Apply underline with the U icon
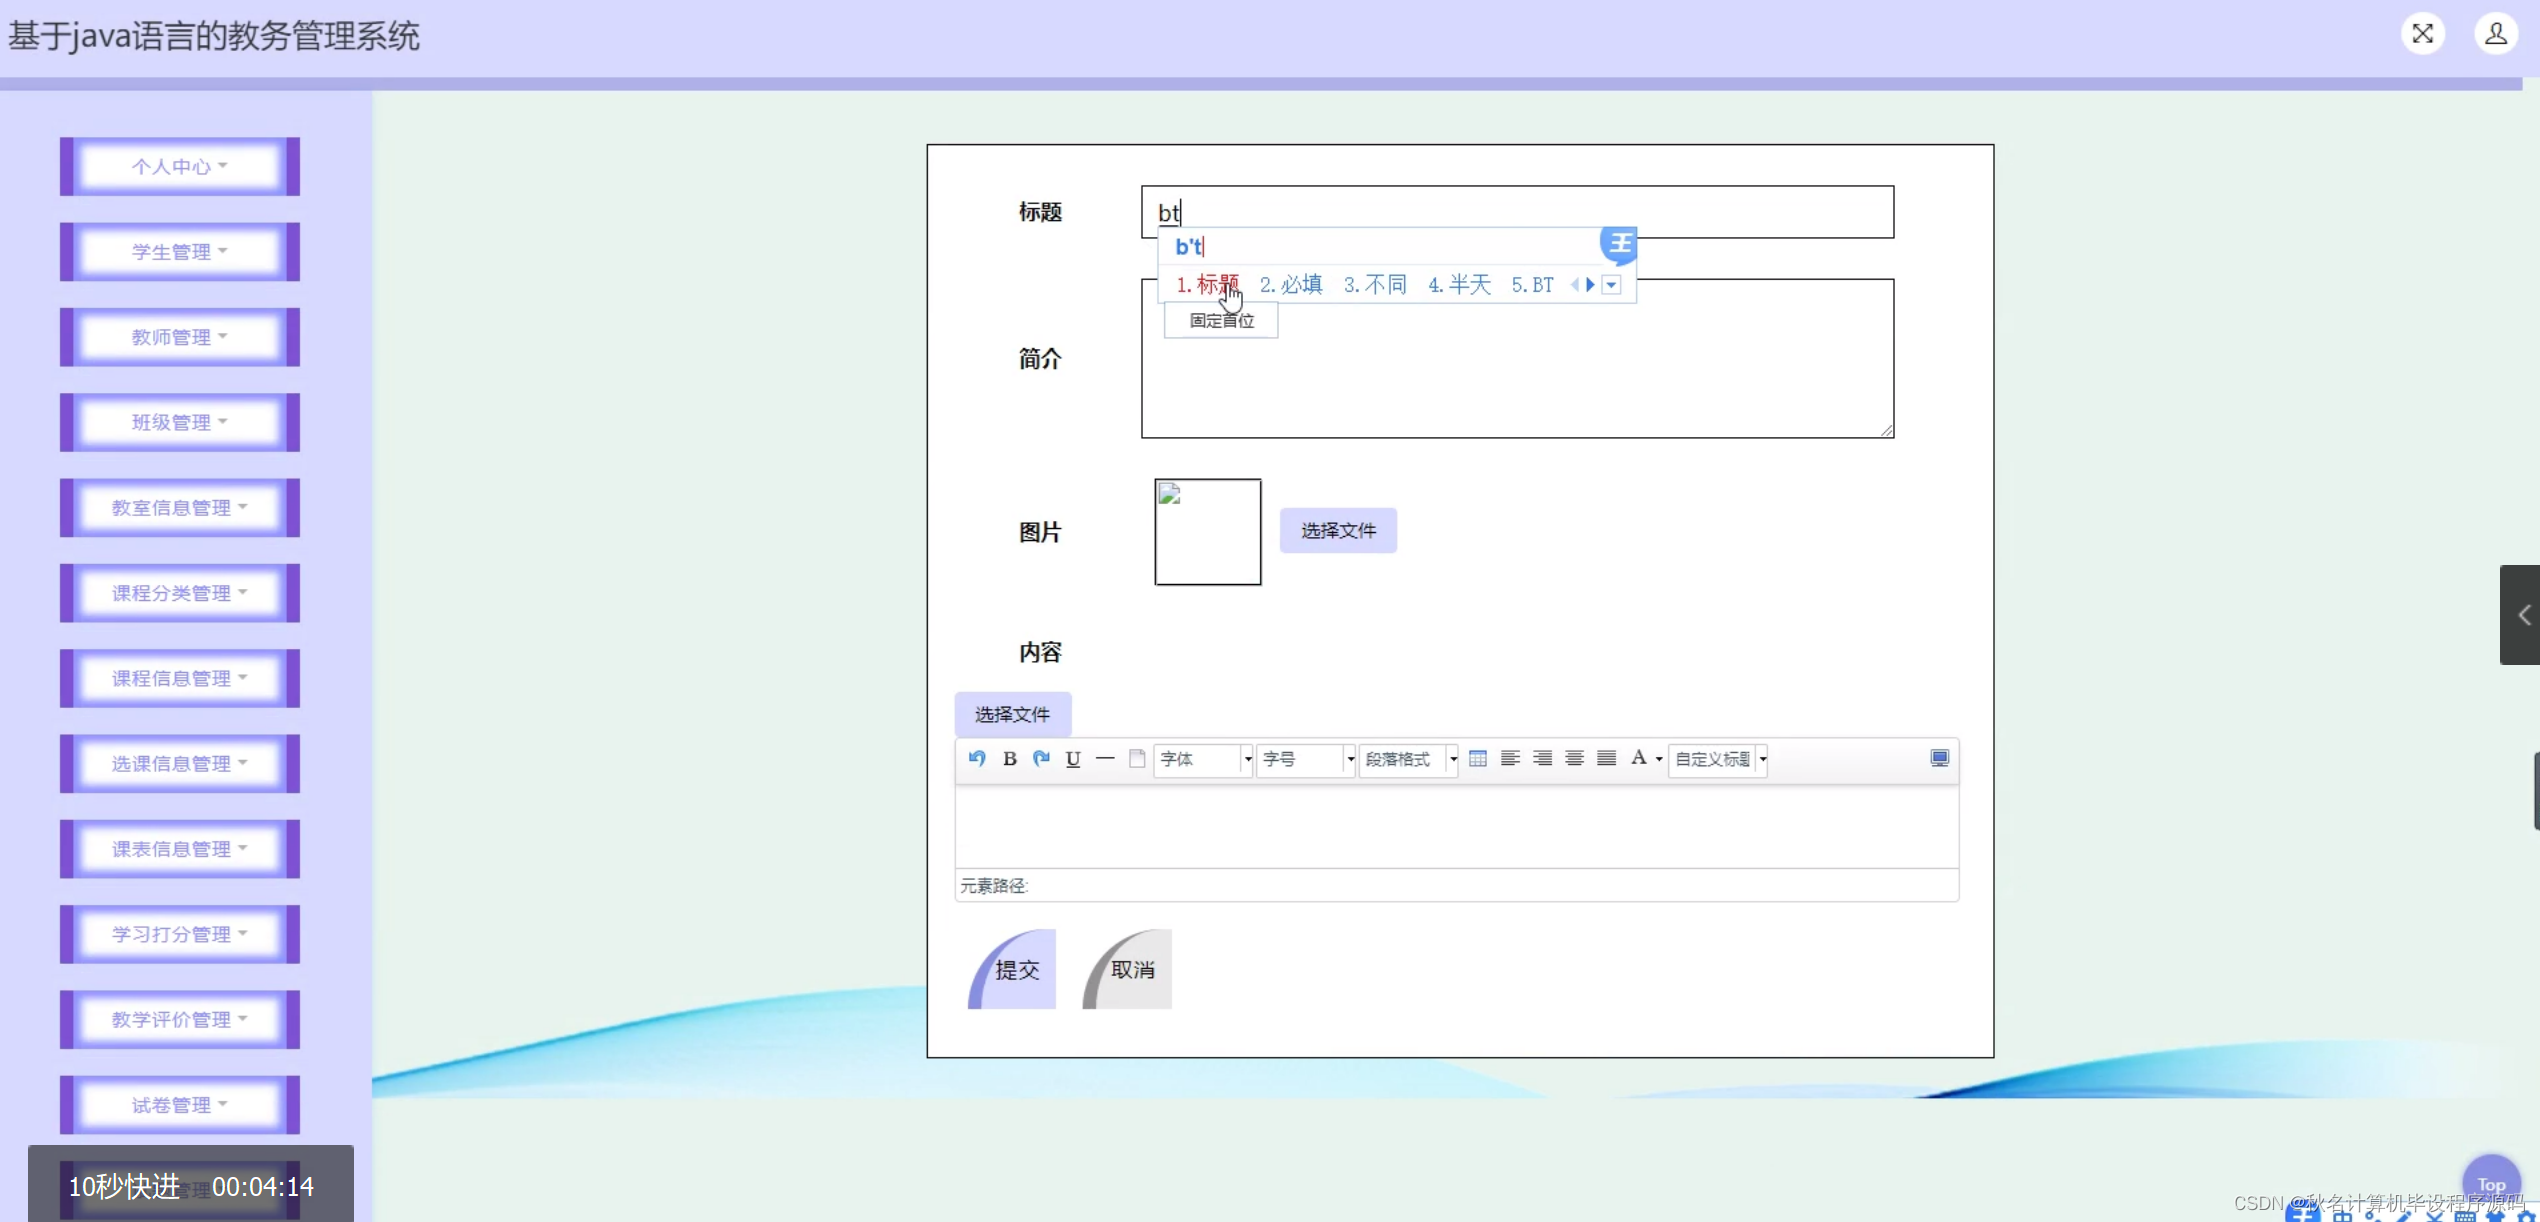 pyautogui.click(x=1072, y=758)
